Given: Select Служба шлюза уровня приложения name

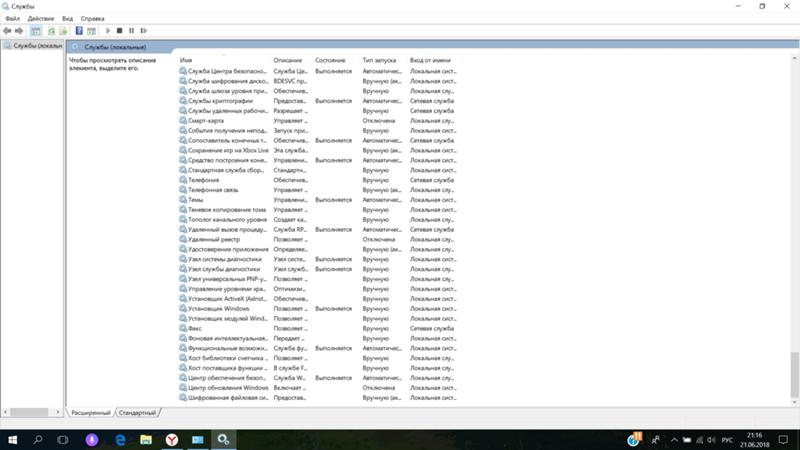Looking at the screenshot, I should click(228, 91).
